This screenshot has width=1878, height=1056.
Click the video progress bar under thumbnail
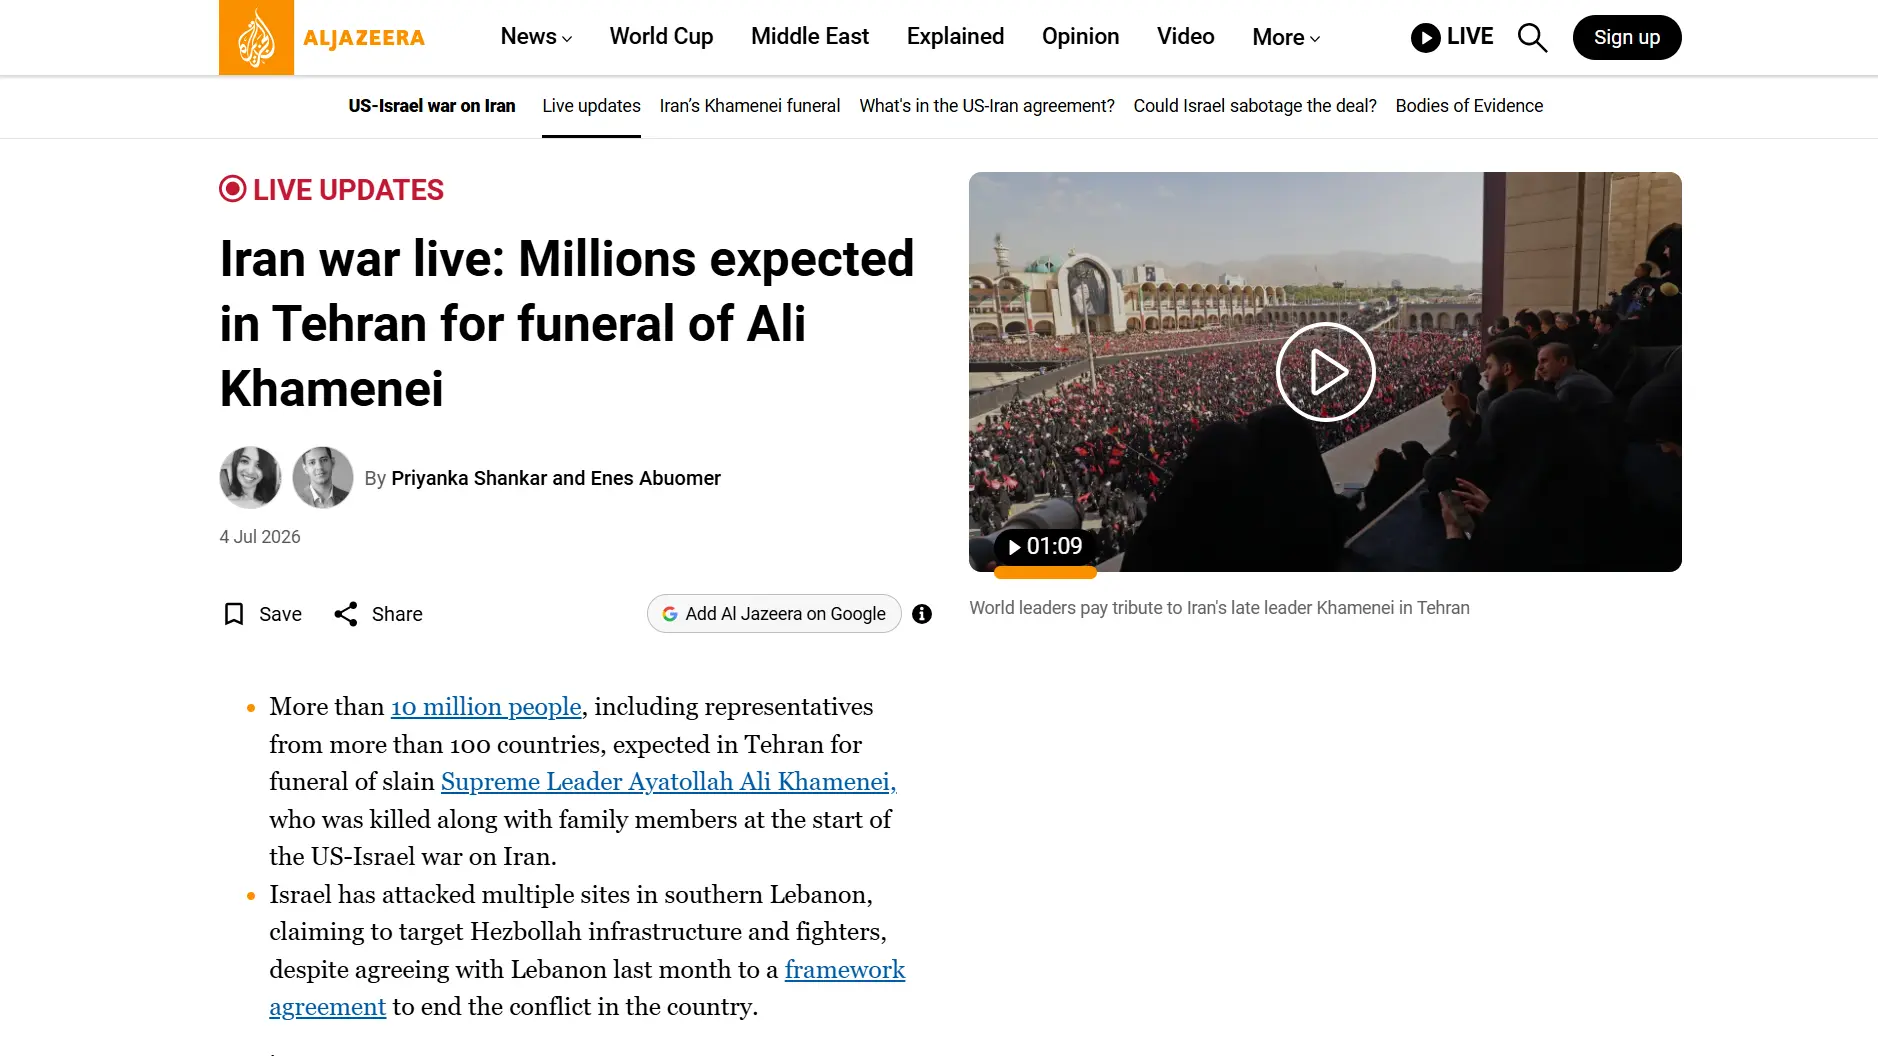point(1045,574)
